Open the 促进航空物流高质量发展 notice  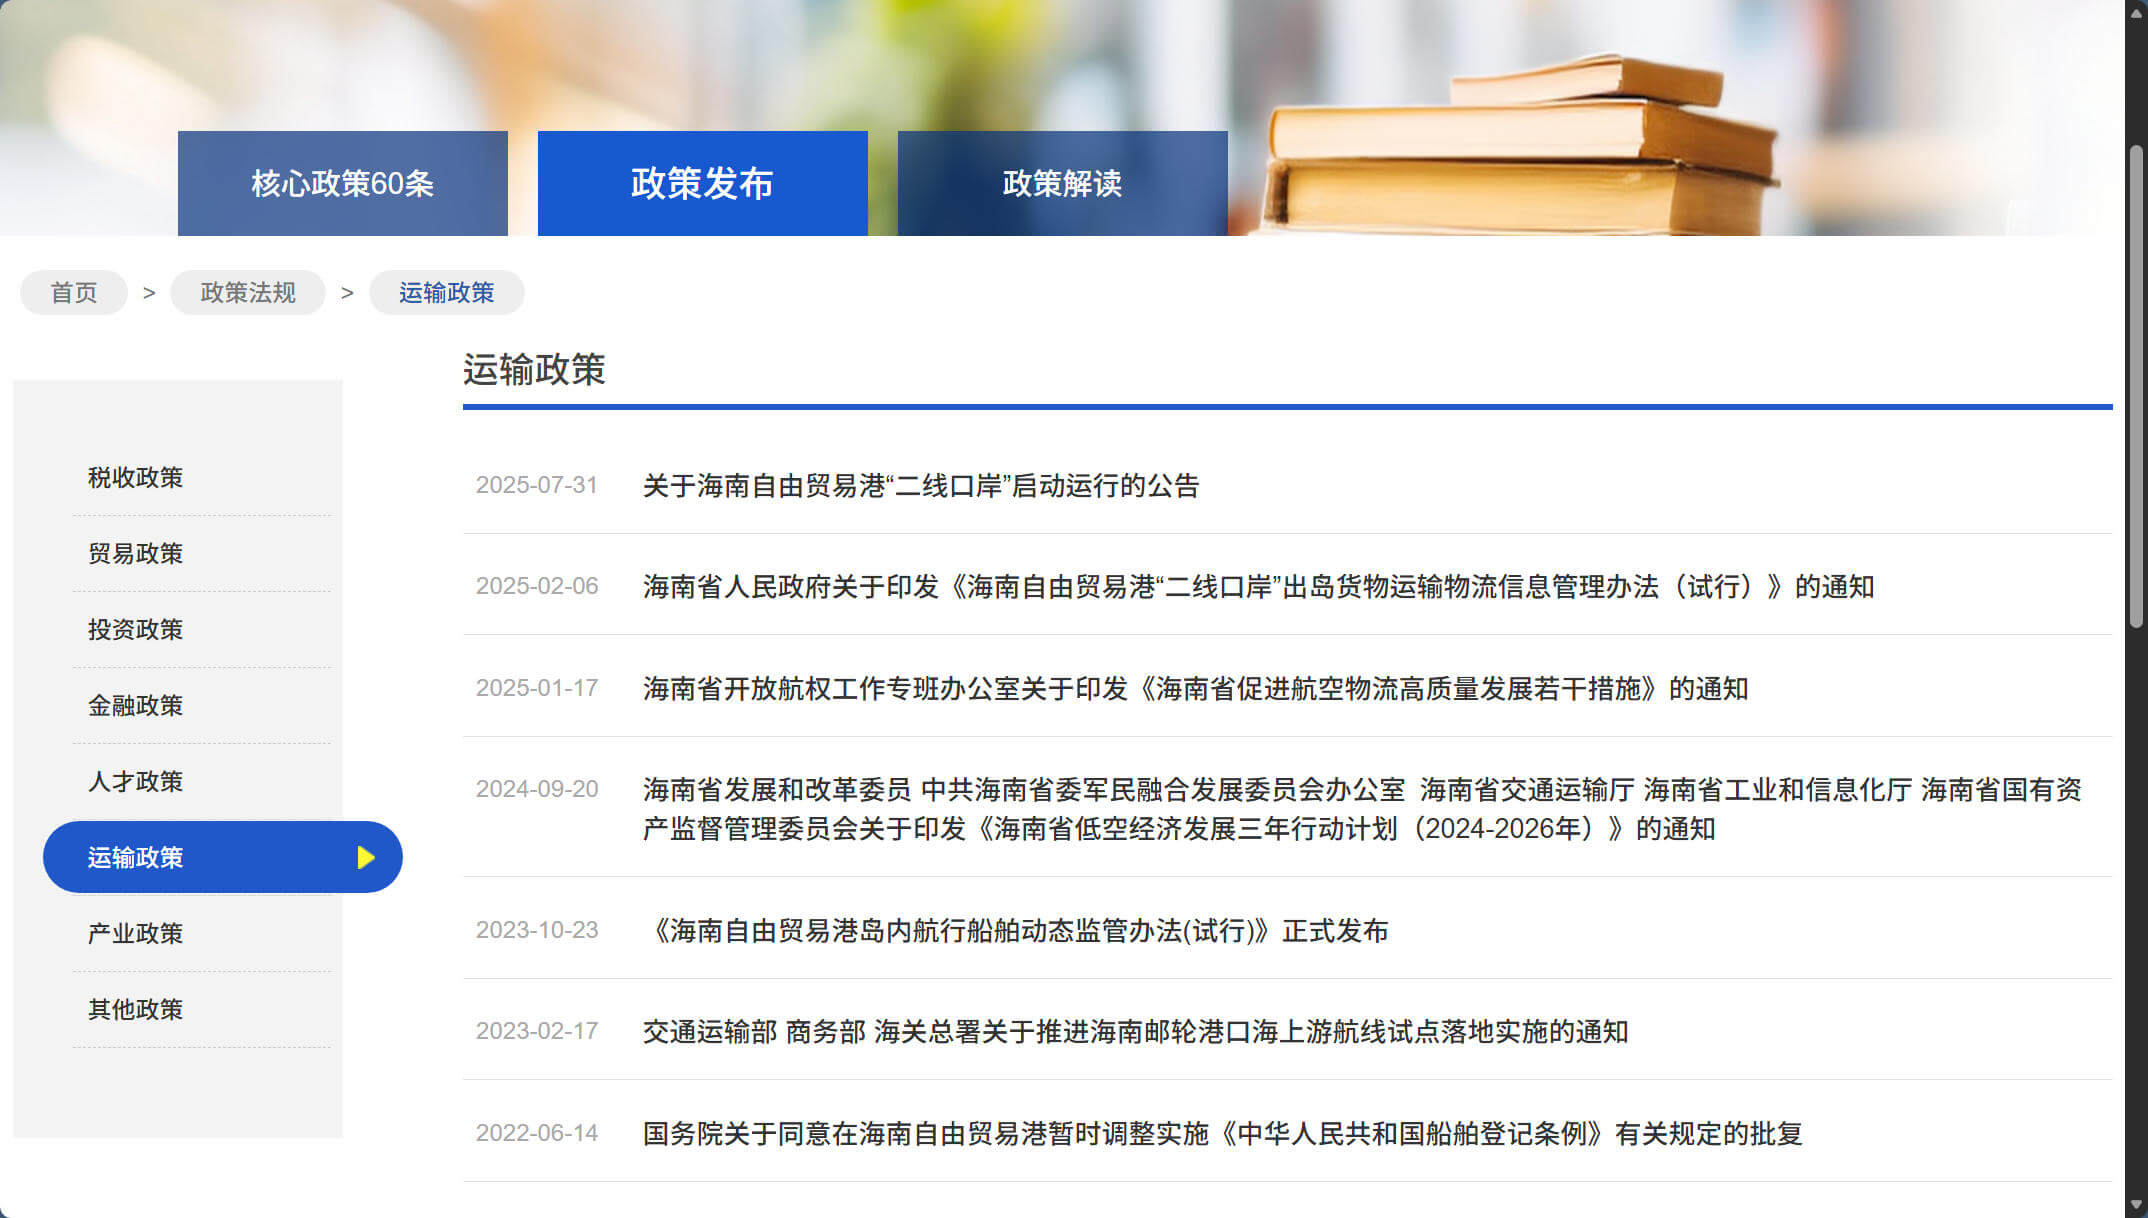click(1195, 689)
